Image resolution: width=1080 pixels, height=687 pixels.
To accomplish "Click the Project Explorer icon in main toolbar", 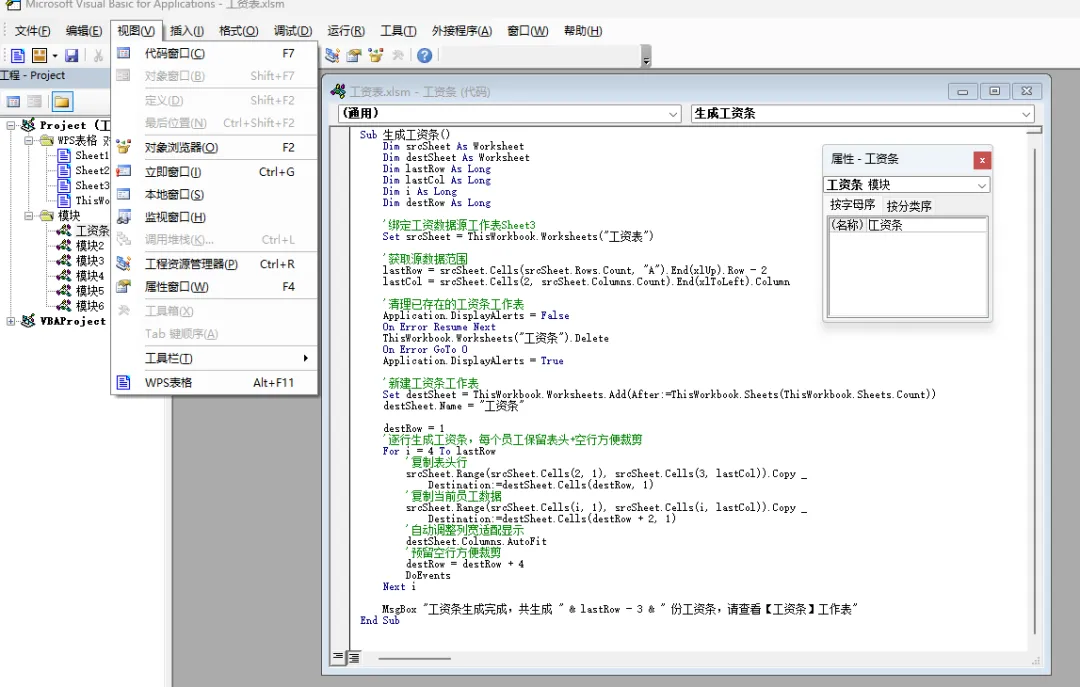I will (x=333, y=56).
